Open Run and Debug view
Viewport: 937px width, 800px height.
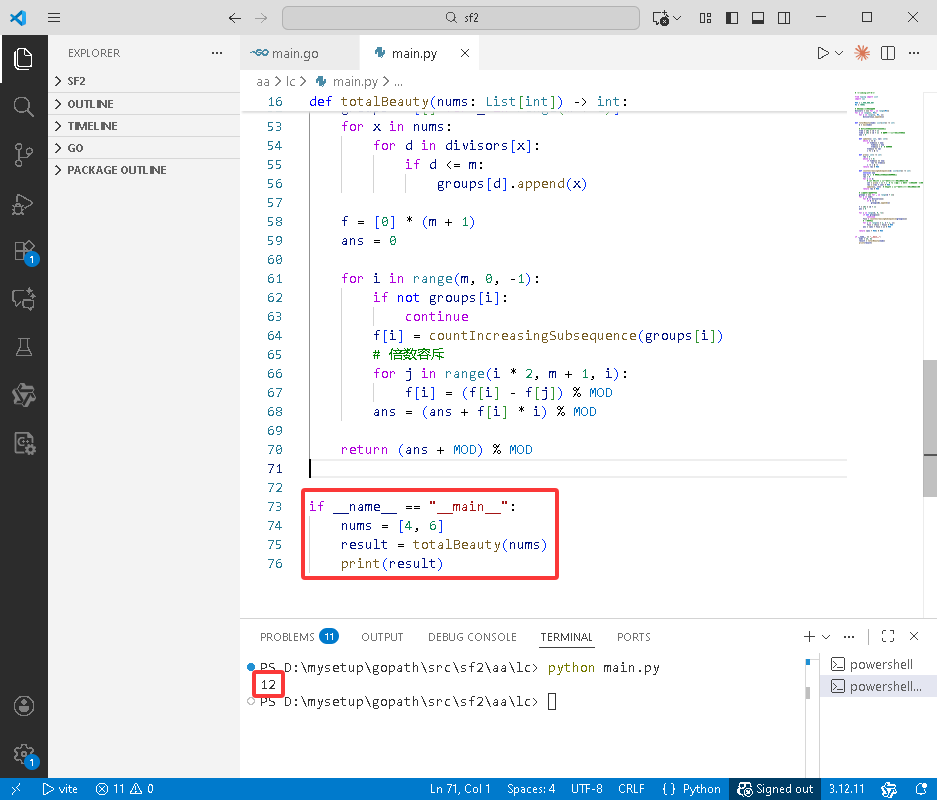click(23, 204)
